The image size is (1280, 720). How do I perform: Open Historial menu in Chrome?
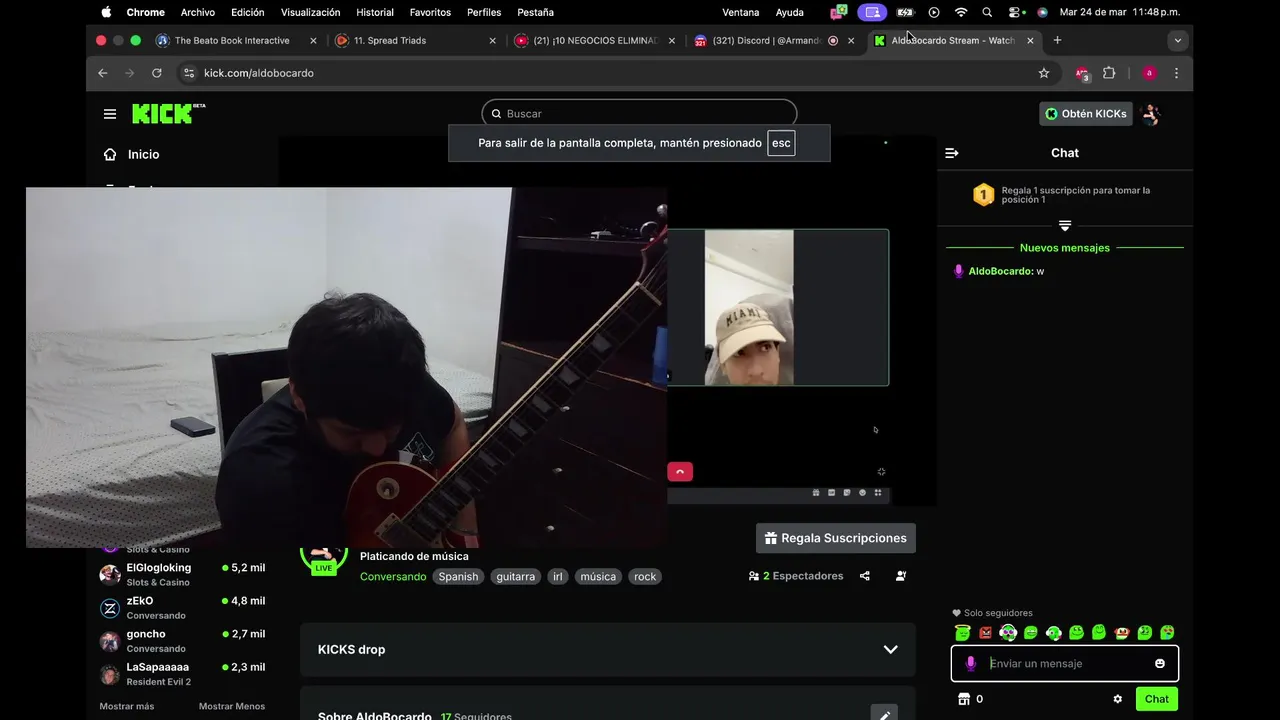375,12
